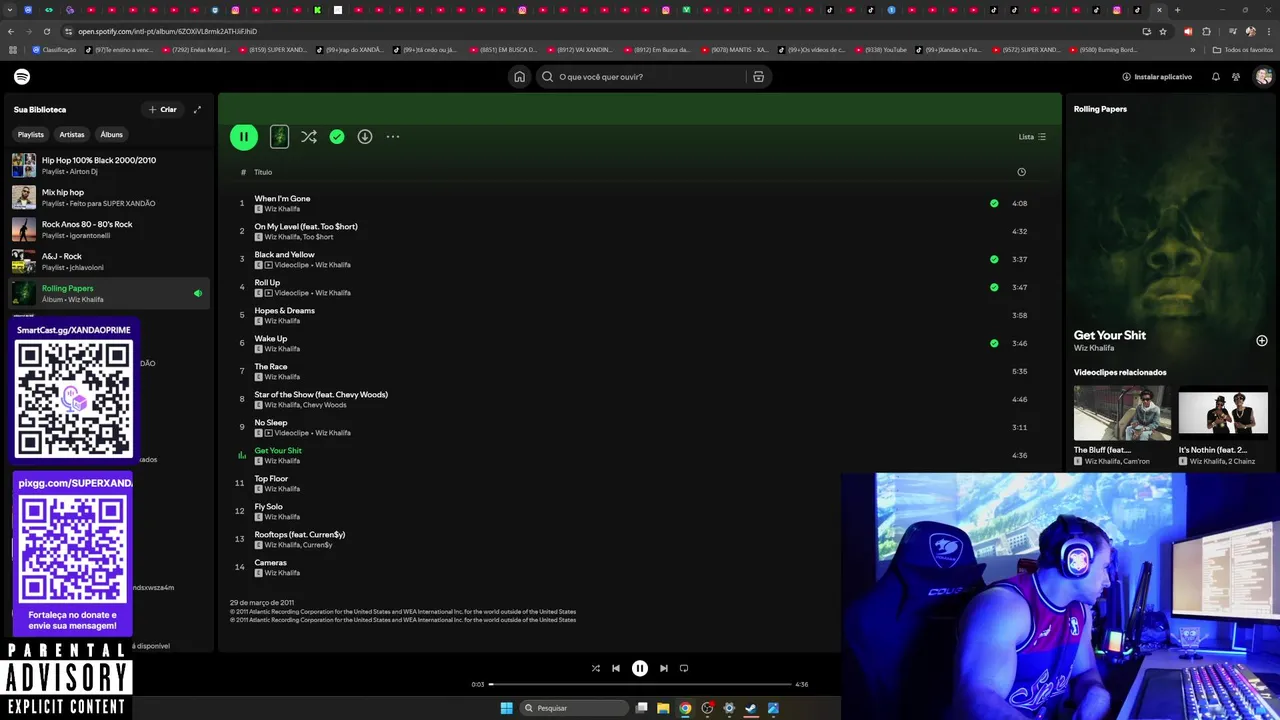Pause the album with the big green button

(244, 137)
